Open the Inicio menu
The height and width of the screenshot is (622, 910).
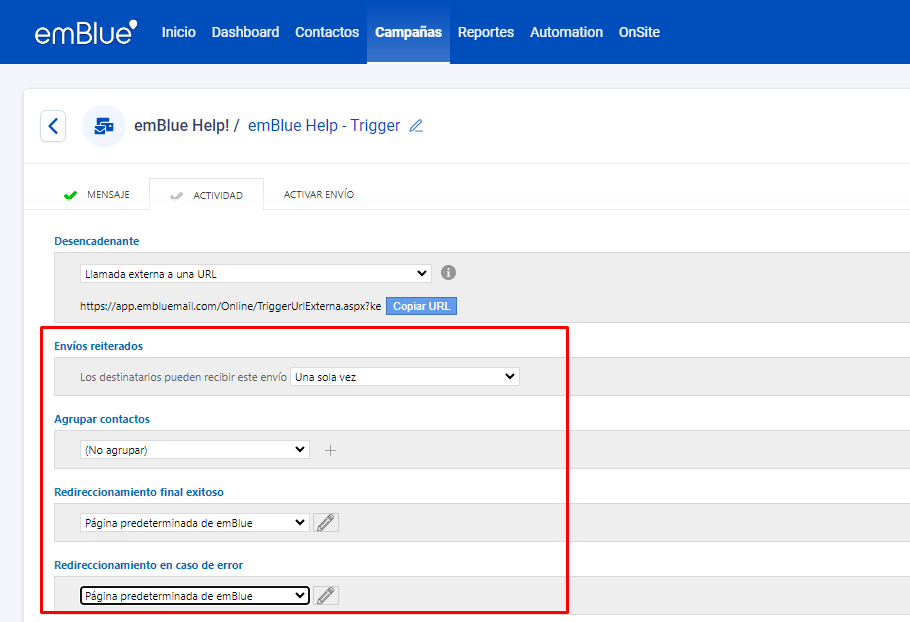point(179,32)
